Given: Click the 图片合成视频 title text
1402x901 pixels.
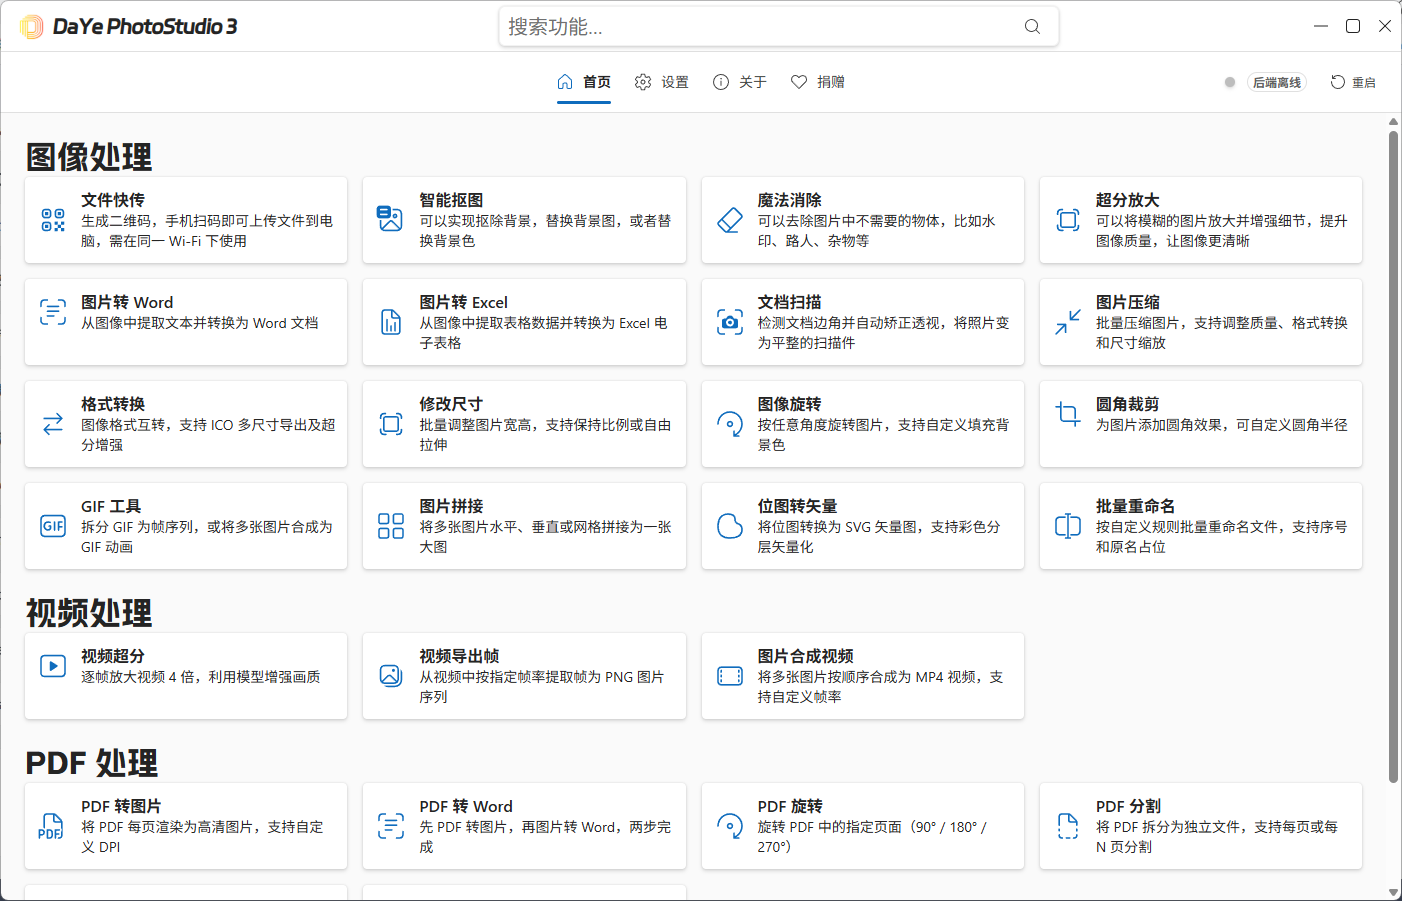Looking at the screenshot, I should (805, 656).
